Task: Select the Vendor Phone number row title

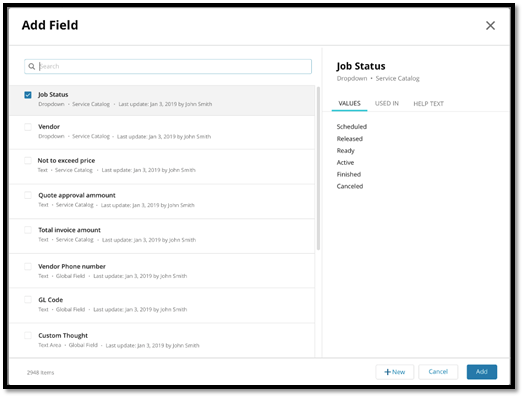Action: coord(72,267)
